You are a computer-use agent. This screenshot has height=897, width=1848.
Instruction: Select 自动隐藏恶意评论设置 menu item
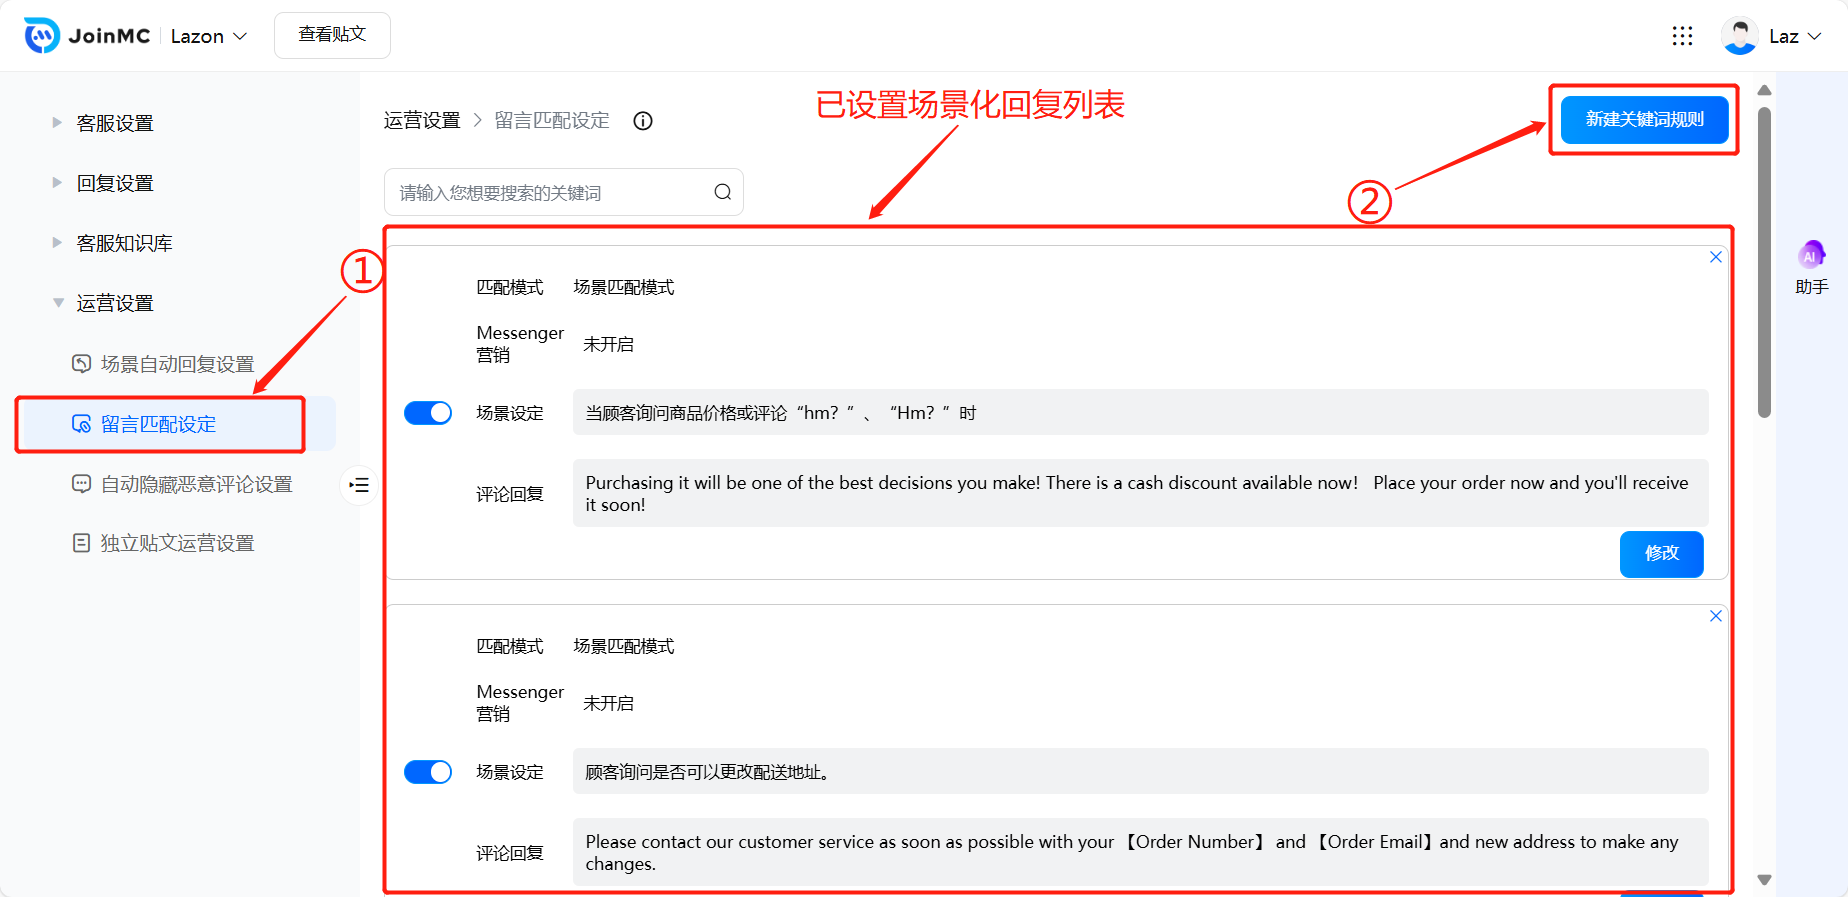(x=196, y=484)
